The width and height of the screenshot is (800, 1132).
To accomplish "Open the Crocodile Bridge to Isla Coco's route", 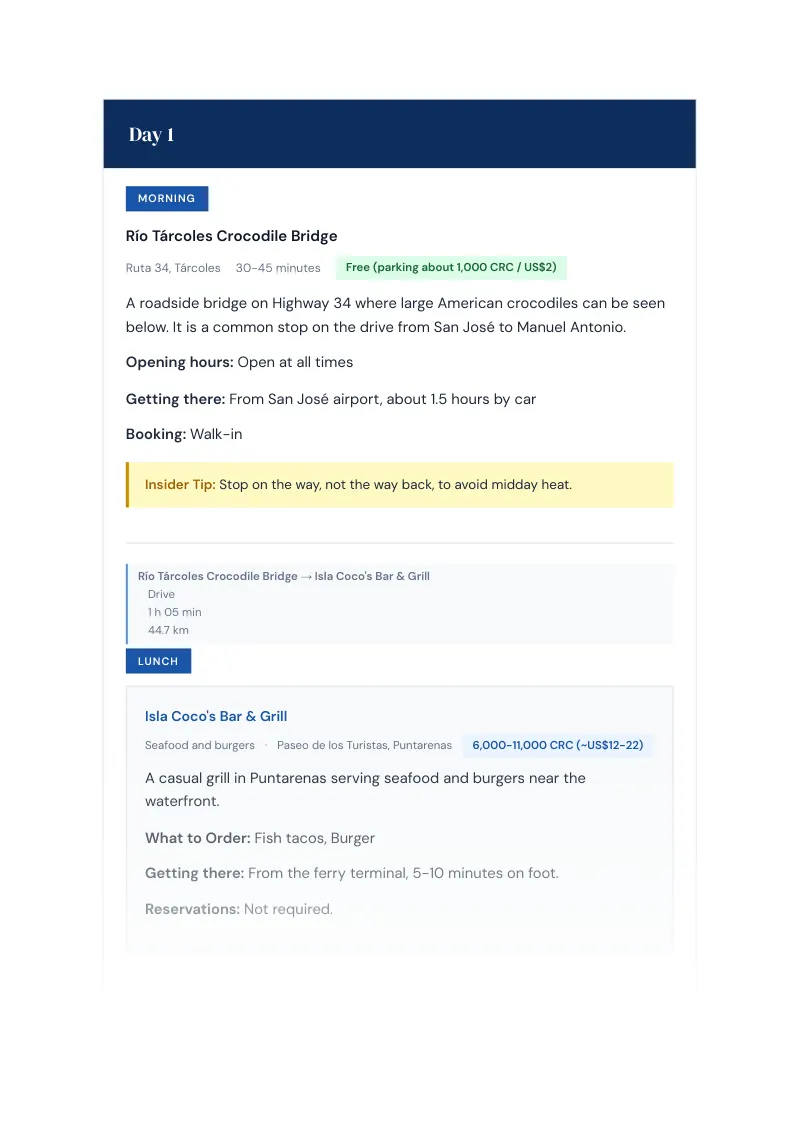I will coord(284,576).
